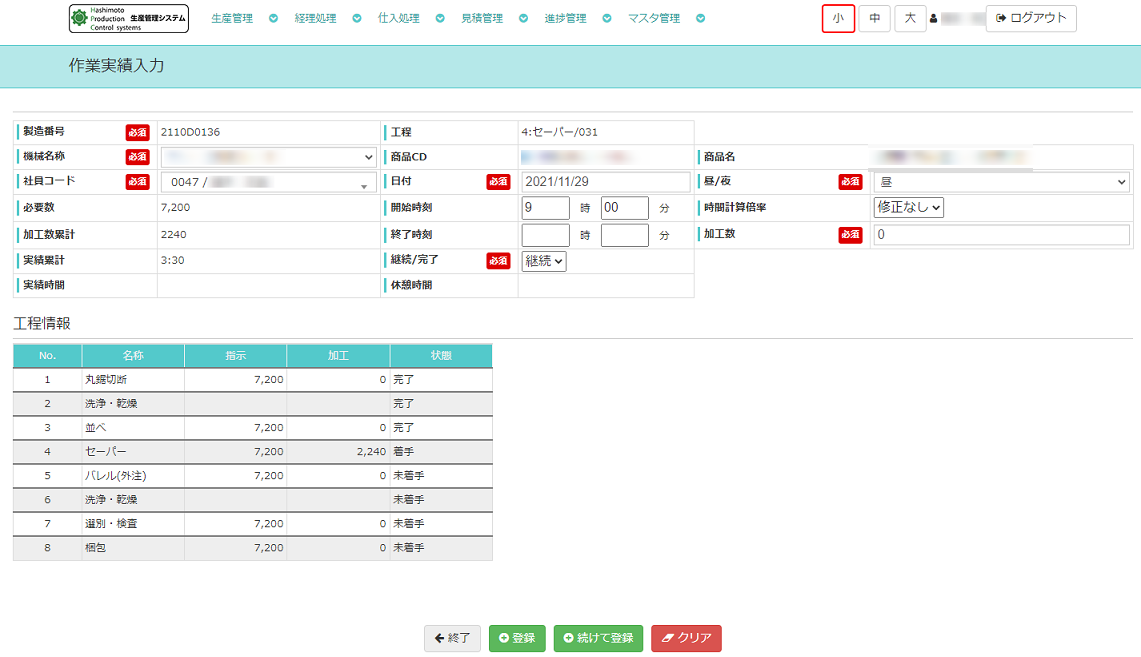Expand the 昼/夜 shift dropdown
This screenshot has width=1141, height=657.
(x=1001, y=182)
